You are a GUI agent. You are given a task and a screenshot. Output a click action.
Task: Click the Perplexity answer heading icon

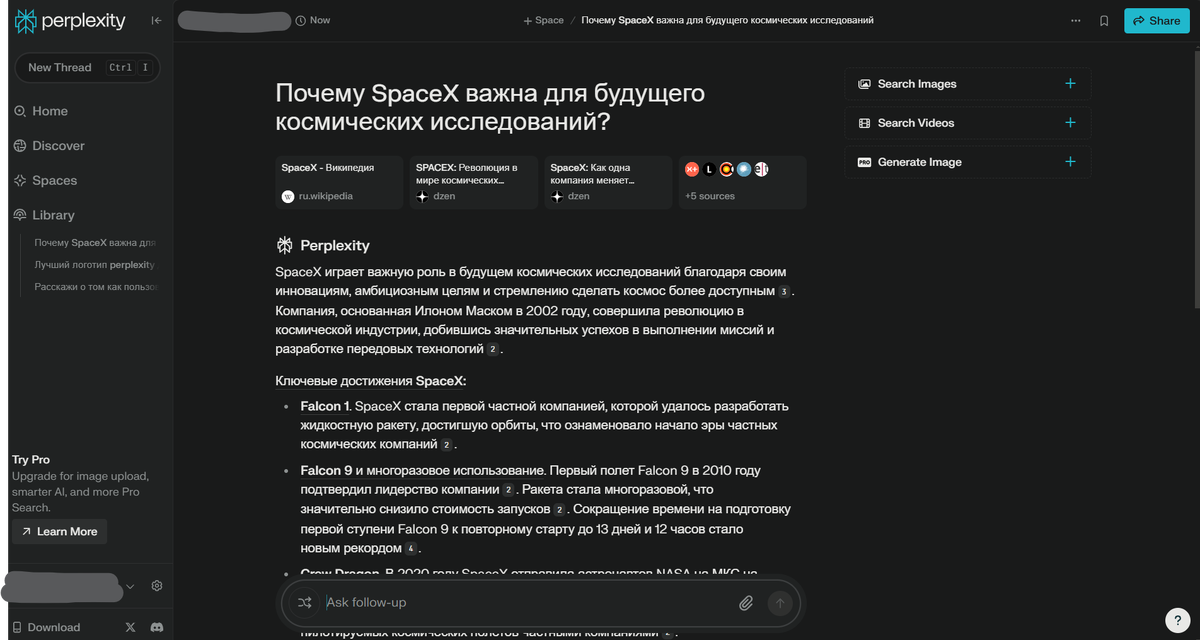285,245
